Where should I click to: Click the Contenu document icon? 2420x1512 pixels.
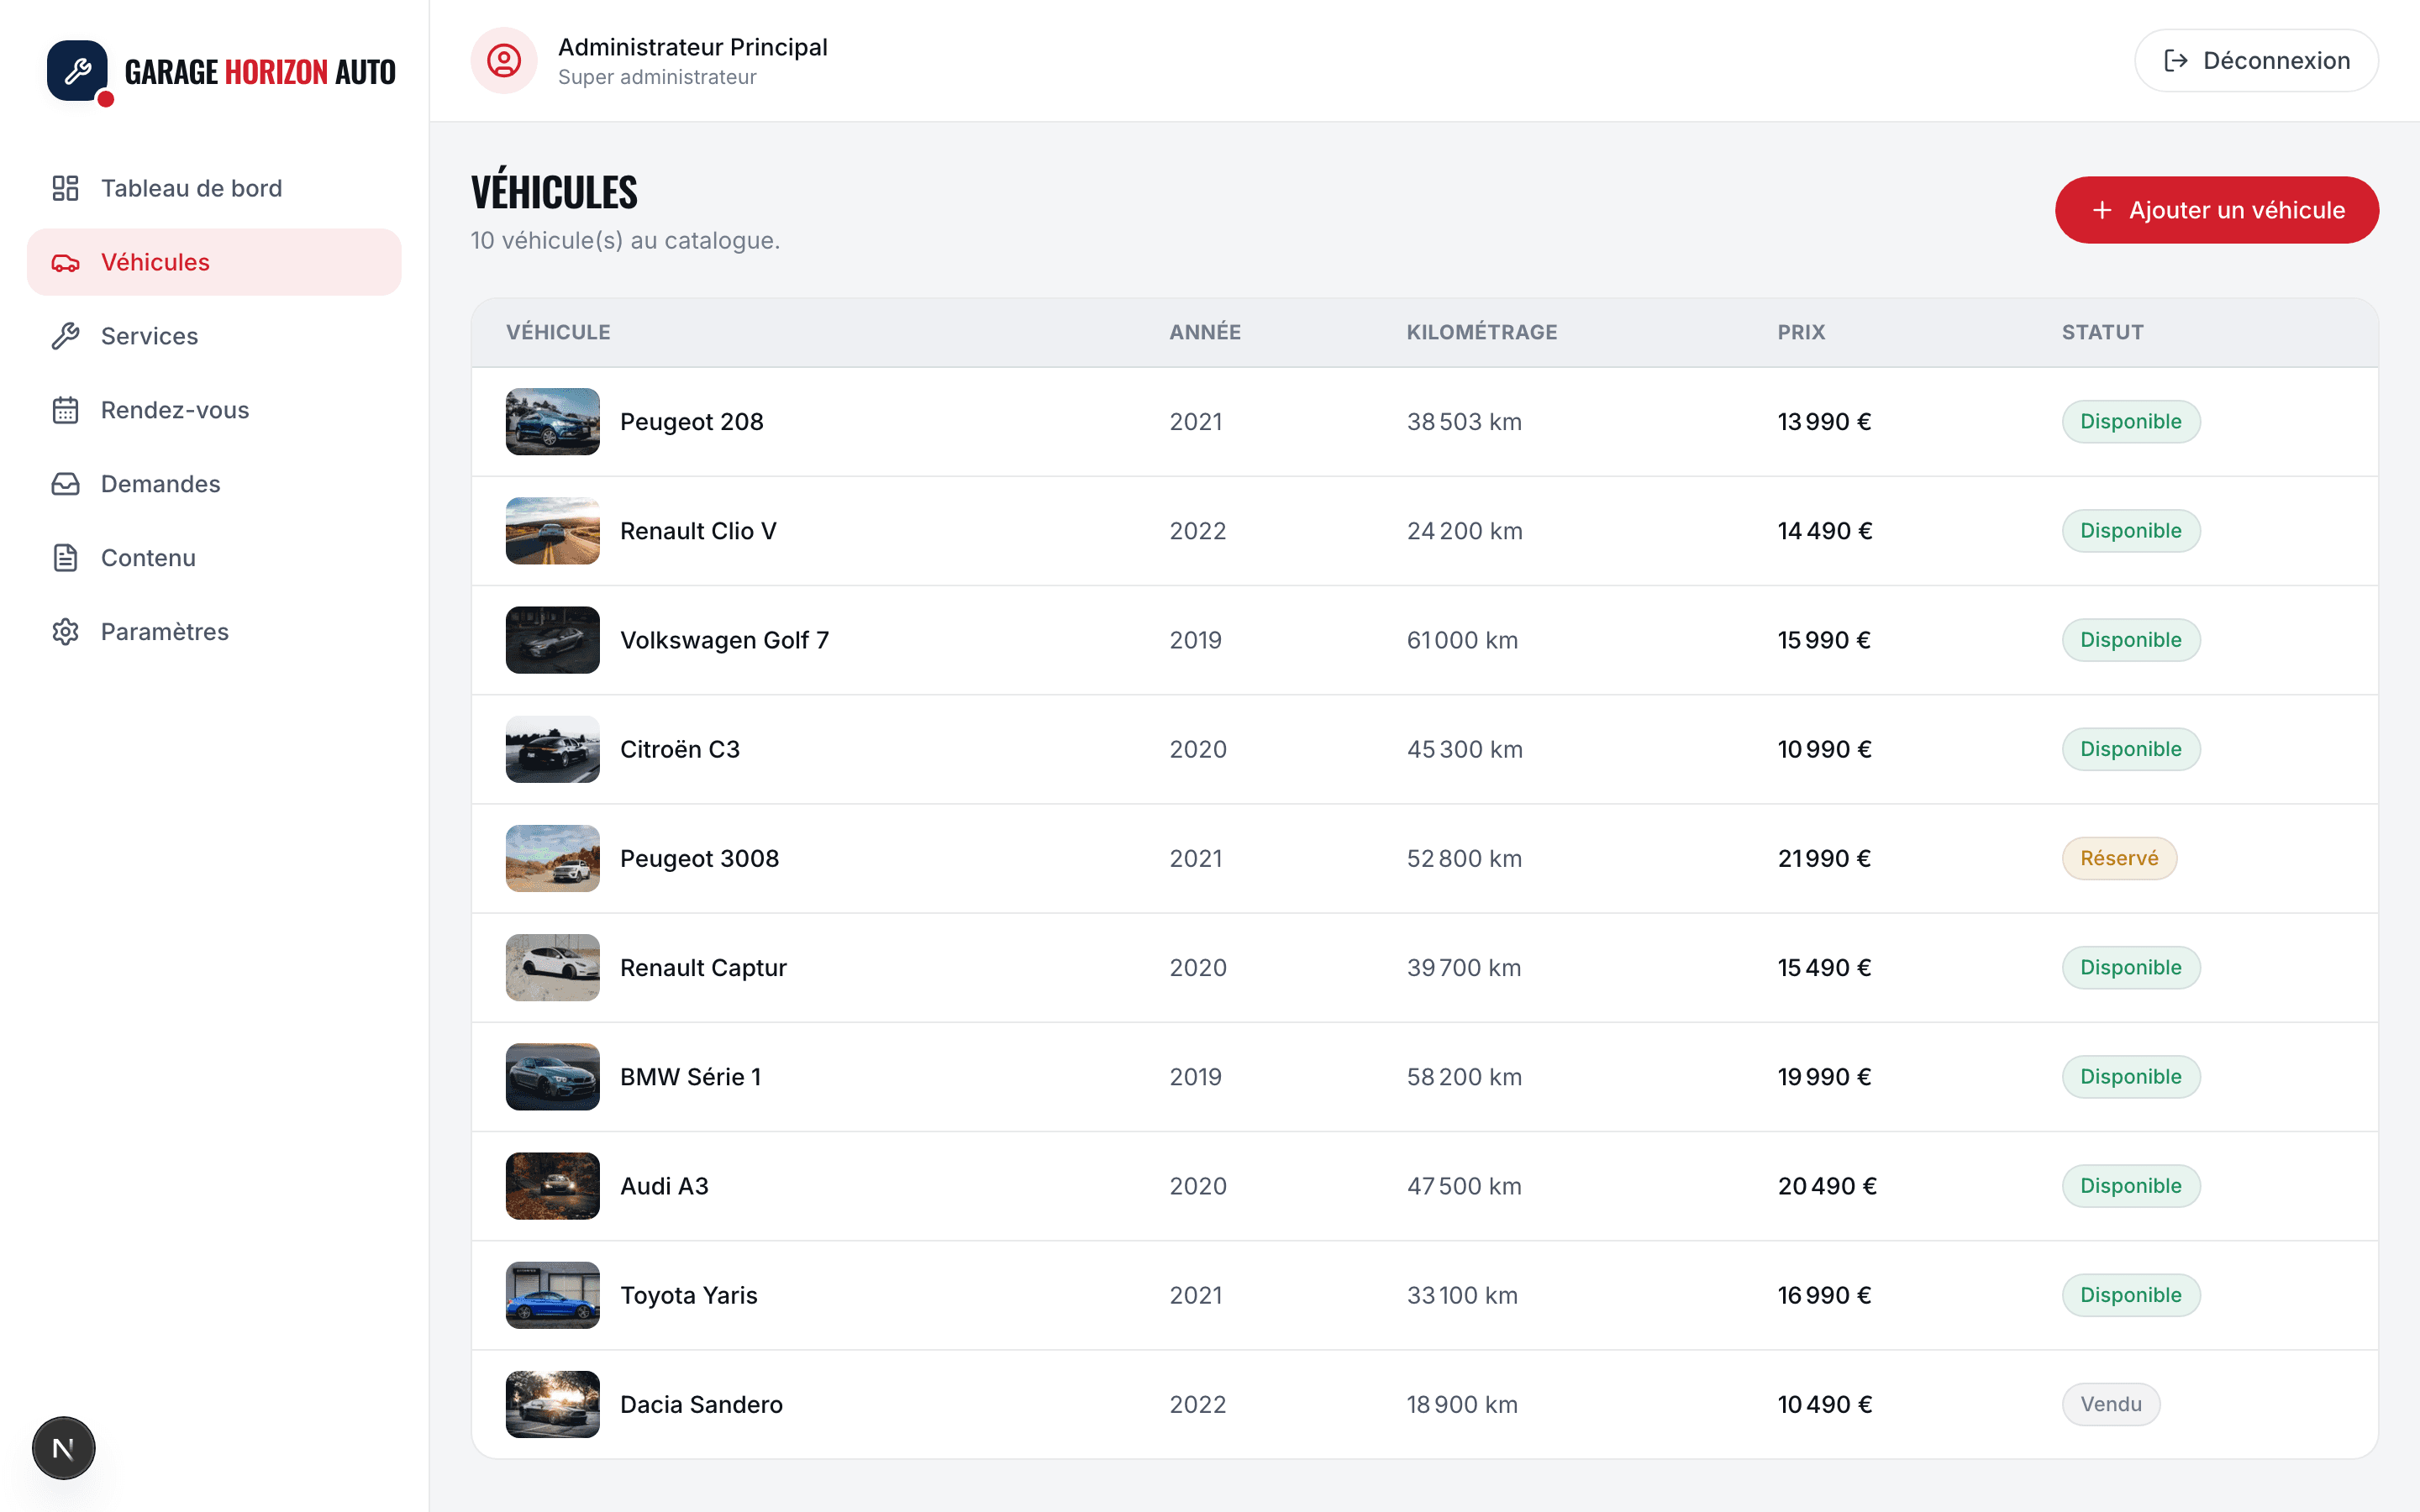point(65,558)
